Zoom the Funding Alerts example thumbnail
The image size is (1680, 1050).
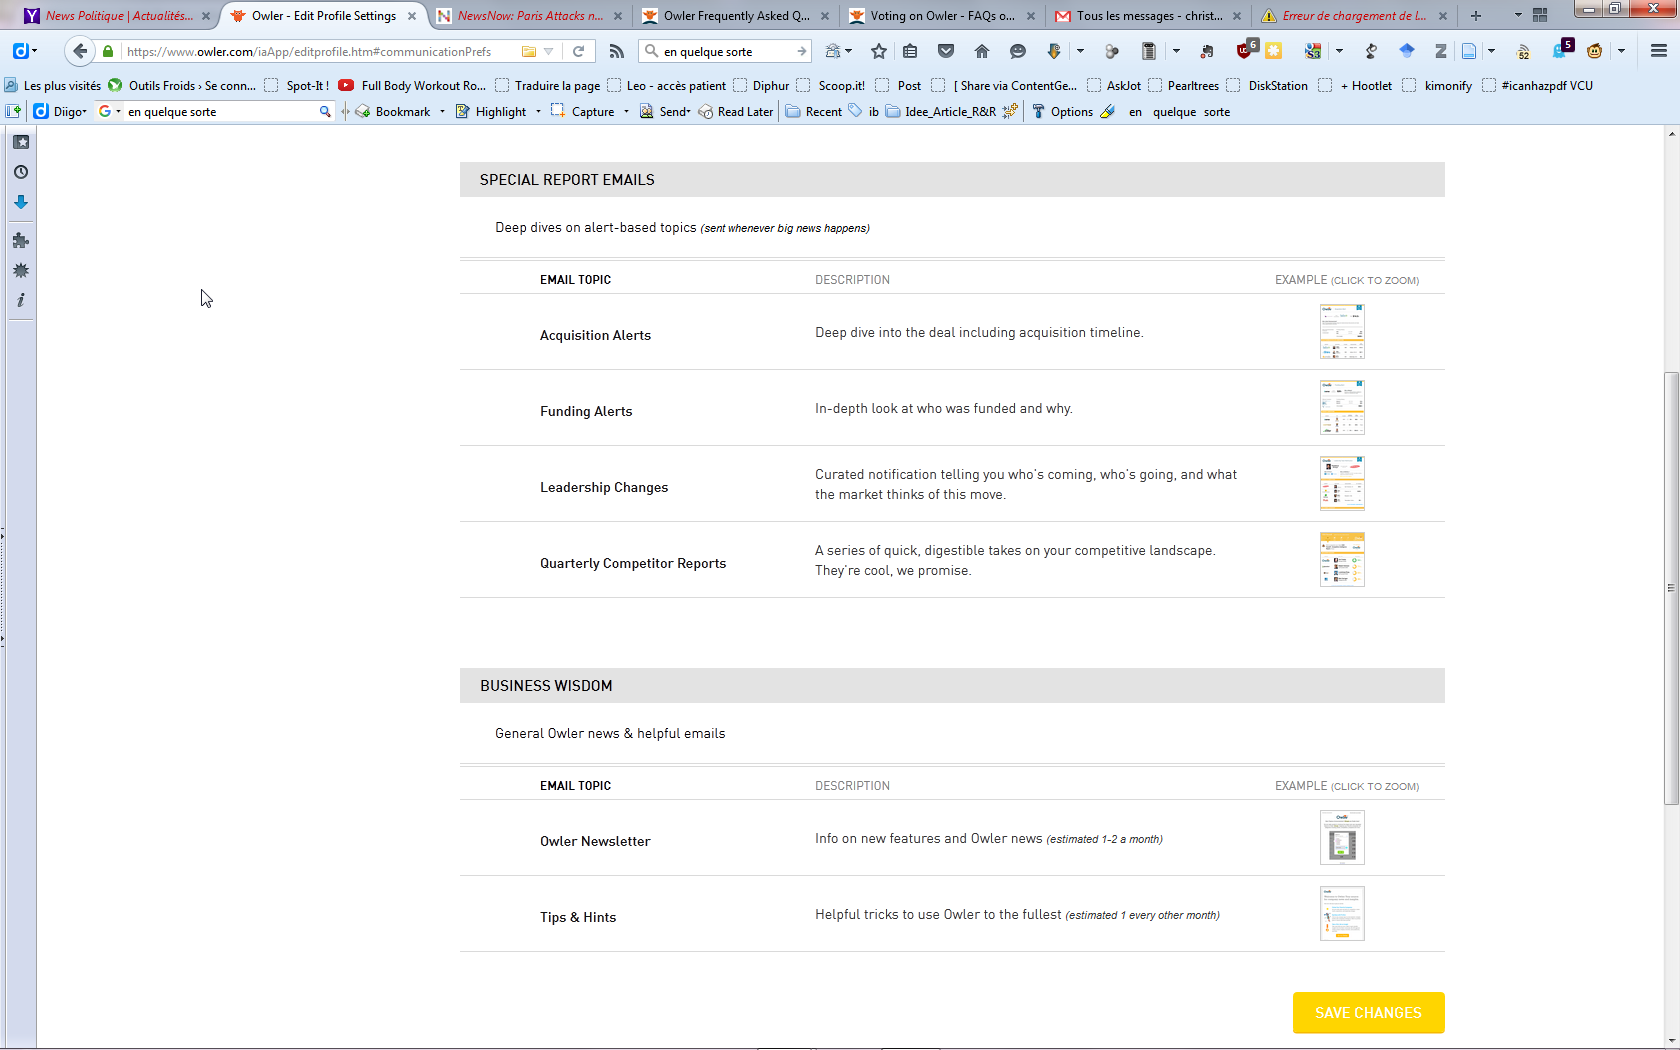(x=1342, y=408)
